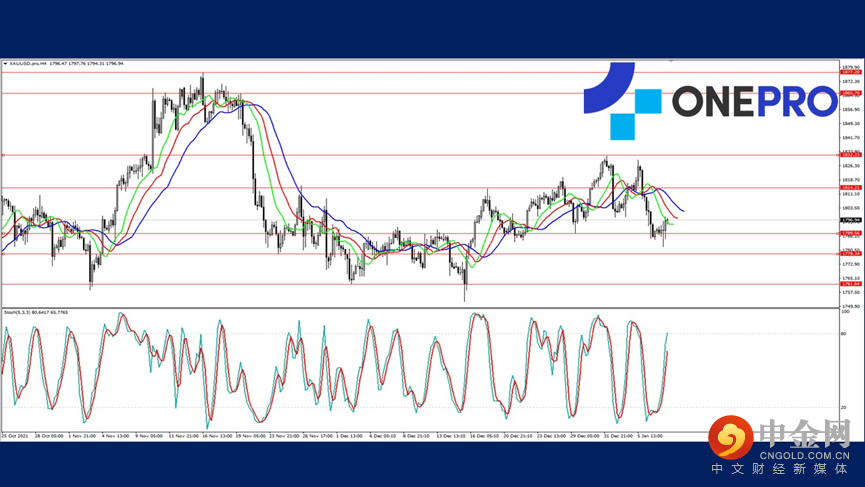865x487 pixels.
Task: Click the black current price tag 1796.94
Action: point(851,220)
